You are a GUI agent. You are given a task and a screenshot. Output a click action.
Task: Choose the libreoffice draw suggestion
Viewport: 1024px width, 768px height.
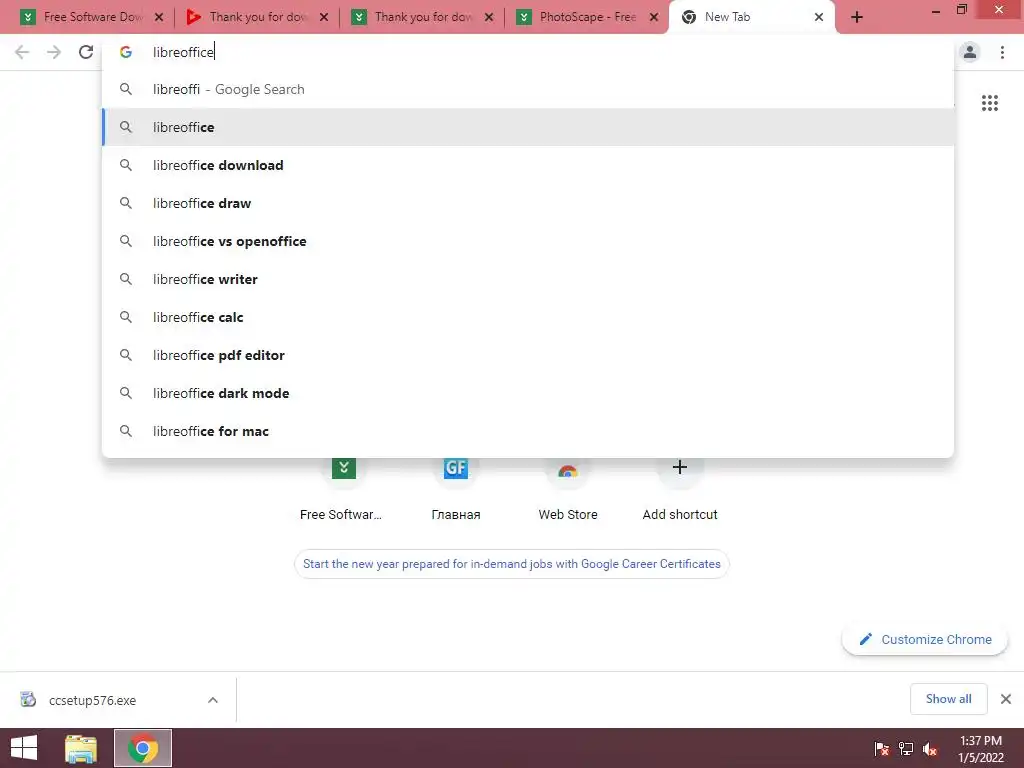coord(528,203)
